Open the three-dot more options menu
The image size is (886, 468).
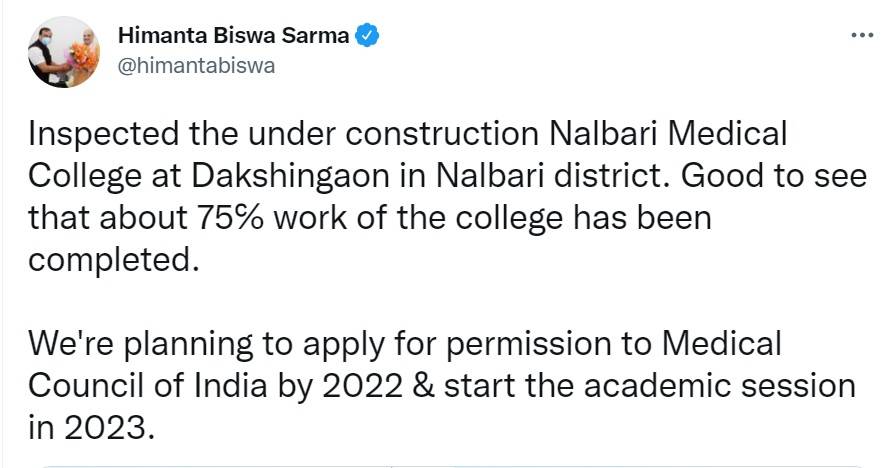(860, 35)
